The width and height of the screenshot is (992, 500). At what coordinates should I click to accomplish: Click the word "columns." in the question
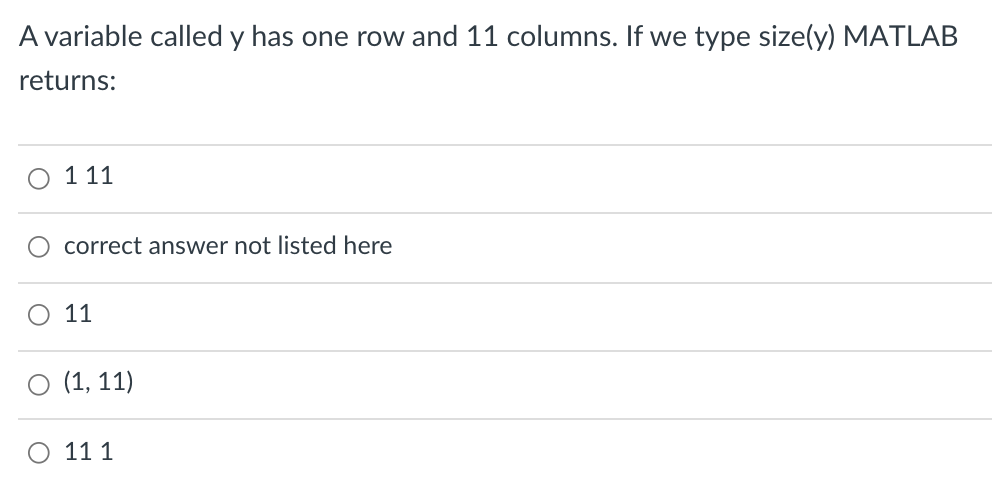[561, 37]
